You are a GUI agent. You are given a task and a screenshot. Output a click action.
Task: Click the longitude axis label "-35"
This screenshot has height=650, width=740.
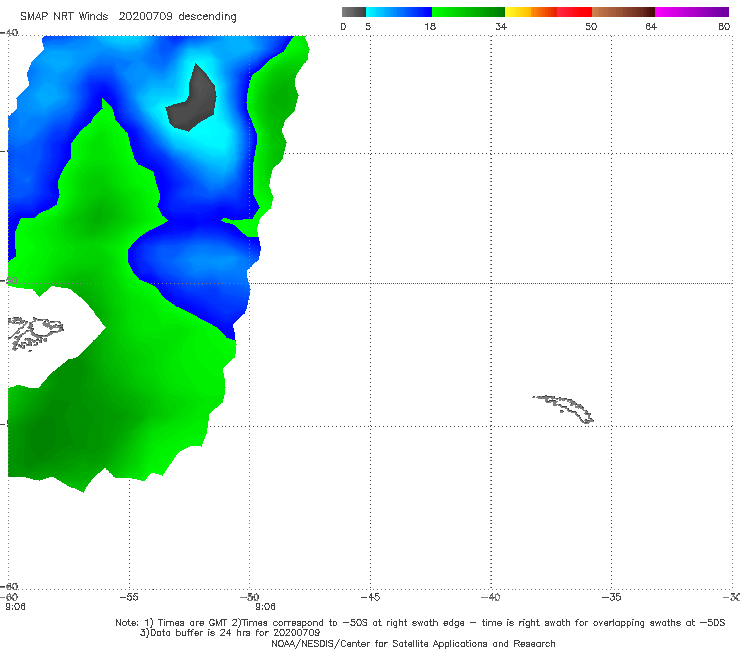tap(612, 597)
